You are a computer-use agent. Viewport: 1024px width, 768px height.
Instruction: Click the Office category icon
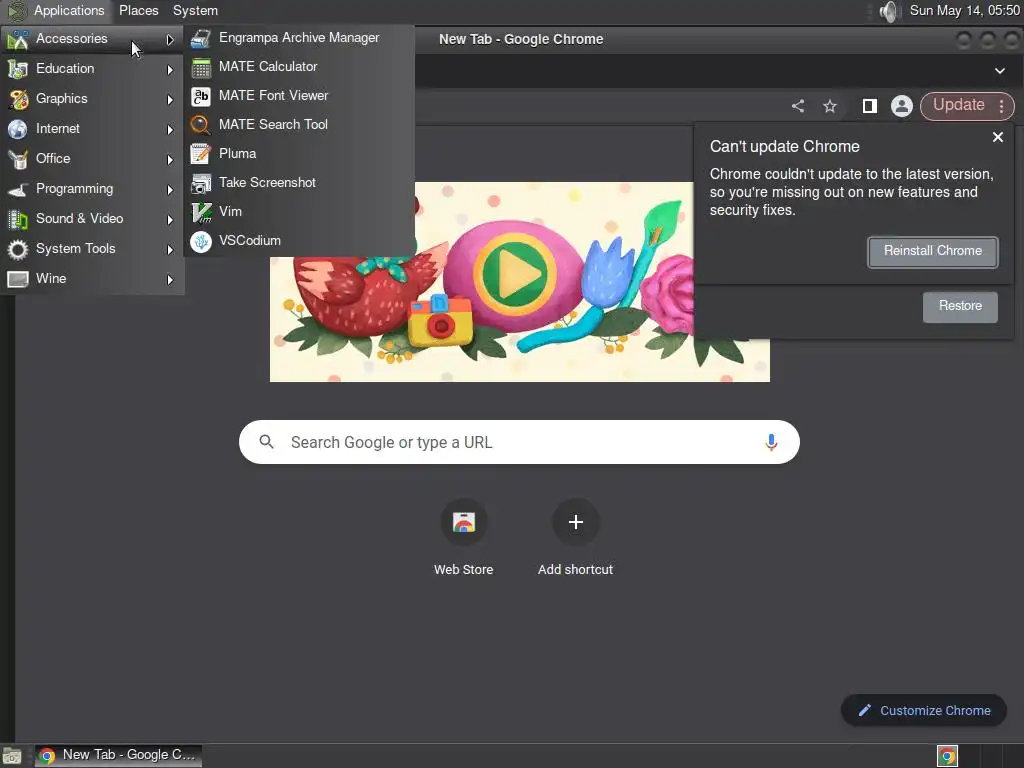click(18, 159)
